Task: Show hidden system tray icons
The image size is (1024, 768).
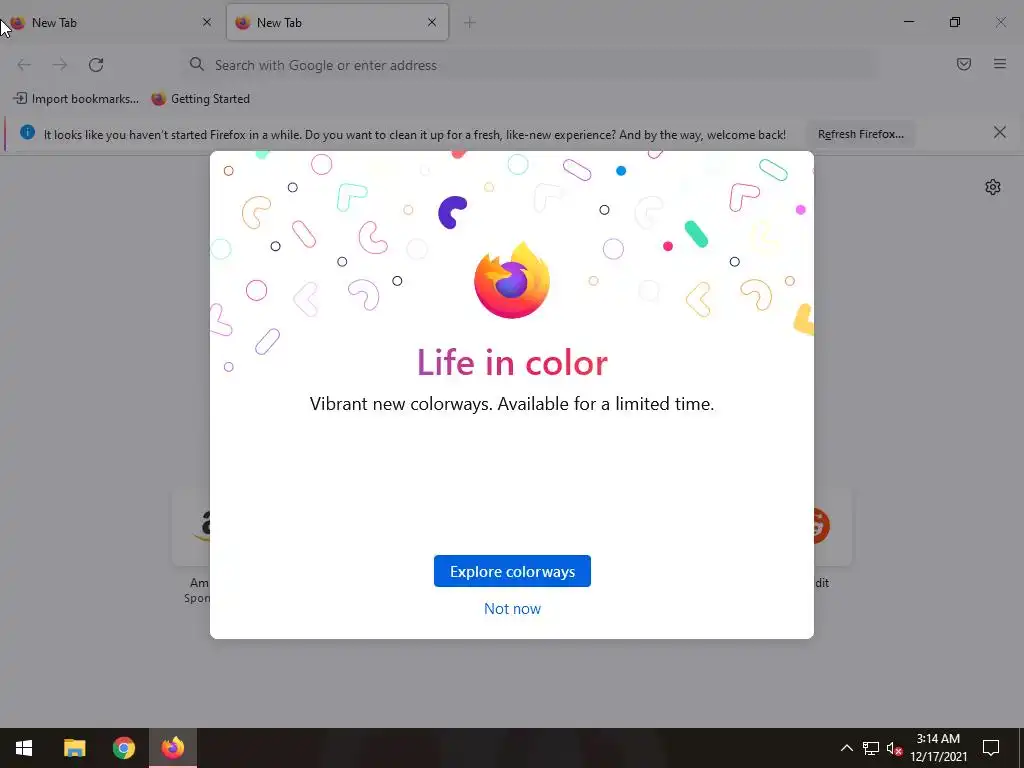Action: [x=846, y=748]
